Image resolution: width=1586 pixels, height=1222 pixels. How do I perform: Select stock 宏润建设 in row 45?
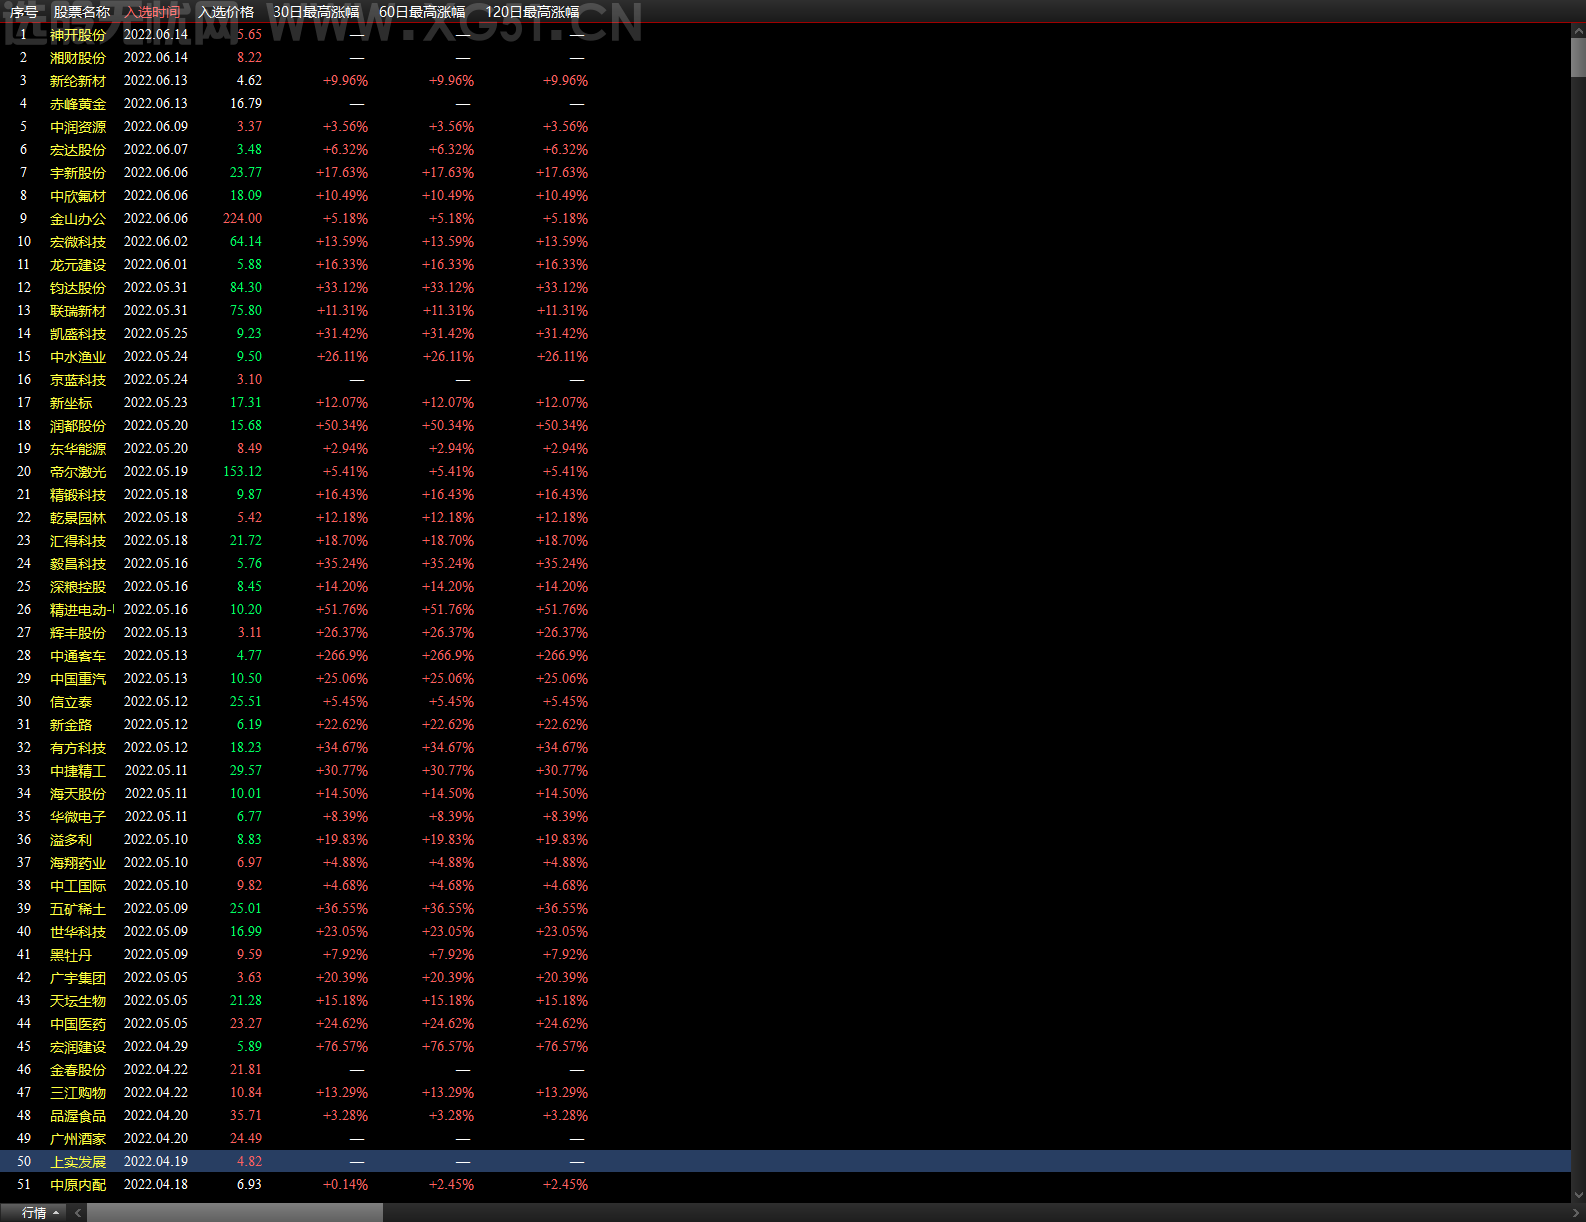(x=78, y=1047)
